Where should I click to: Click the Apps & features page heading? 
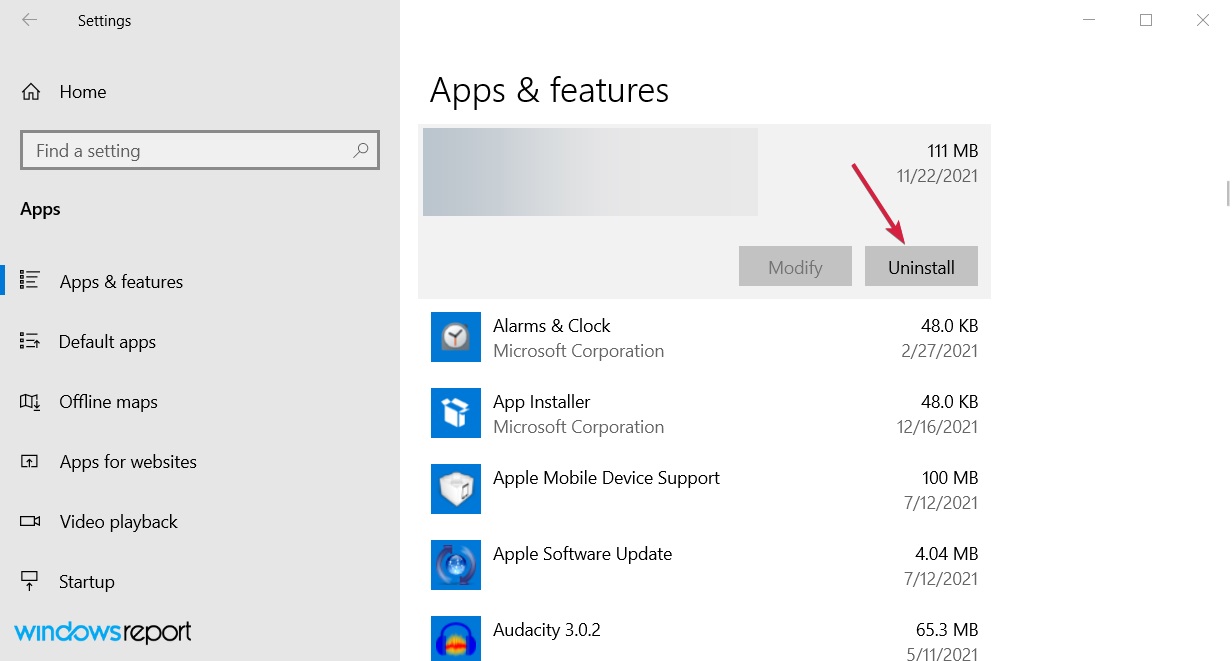tap(549, 91)
